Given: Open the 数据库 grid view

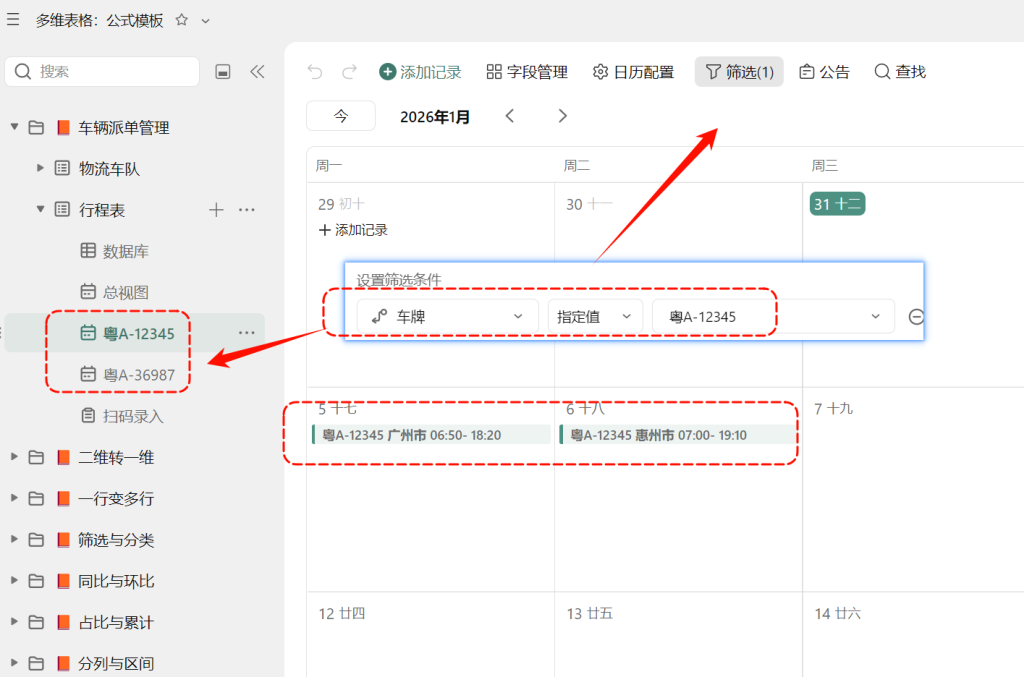Looking at the screenshot, I should (115, 251).
